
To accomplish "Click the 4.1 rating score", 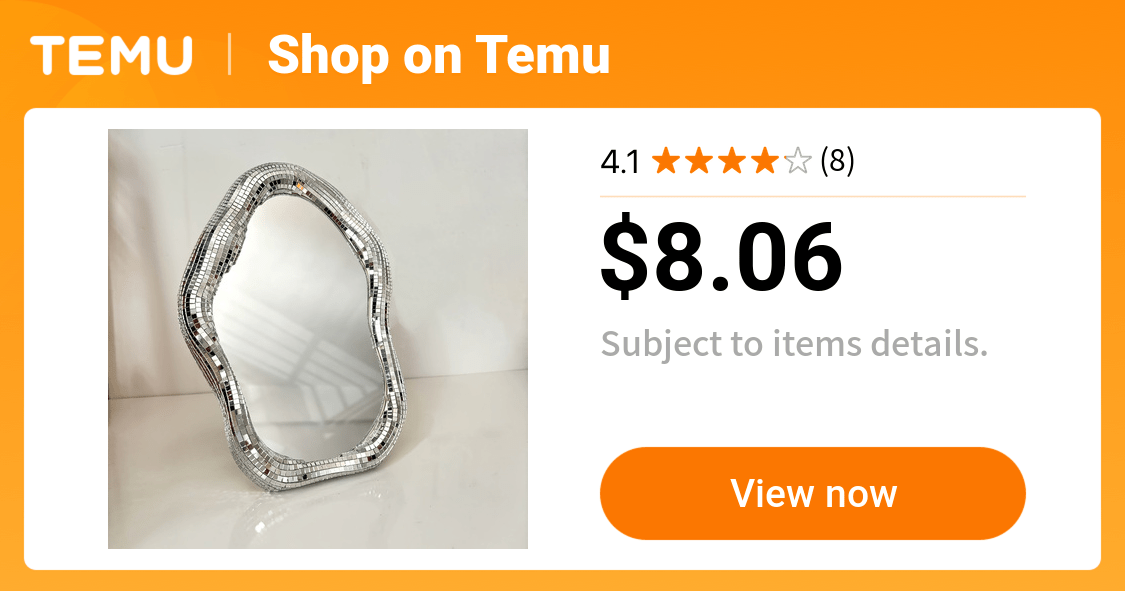I will (x=620, y=162).
